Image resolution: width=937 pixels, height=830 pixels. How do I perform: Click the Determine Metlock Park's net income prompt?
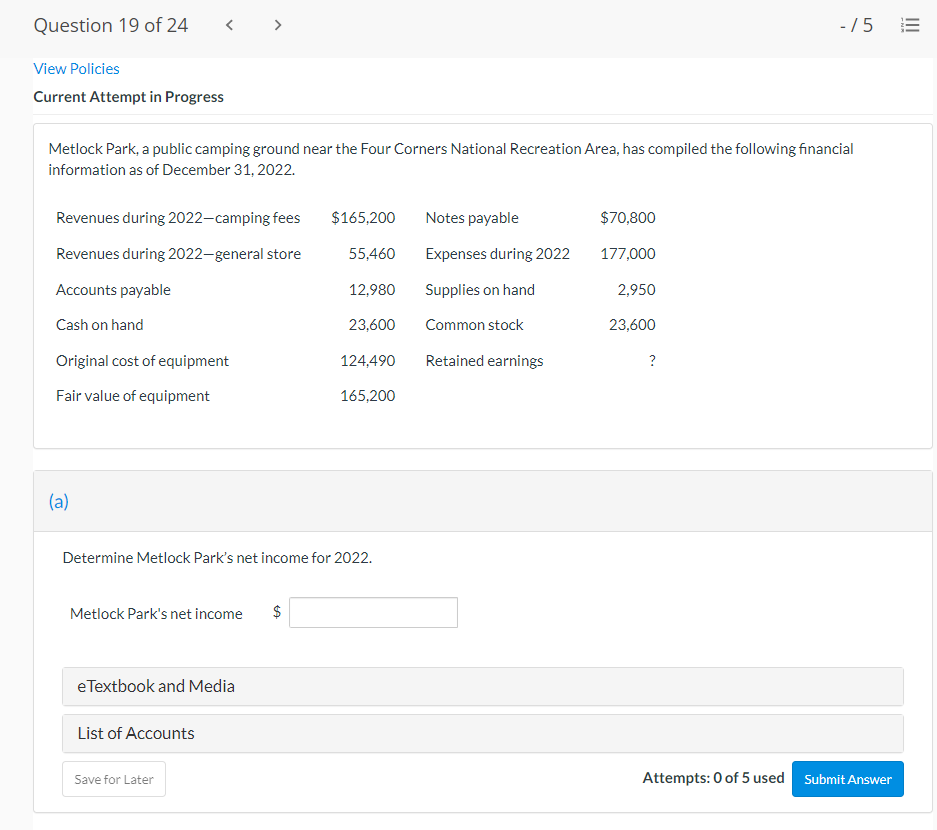coord(217,558)
